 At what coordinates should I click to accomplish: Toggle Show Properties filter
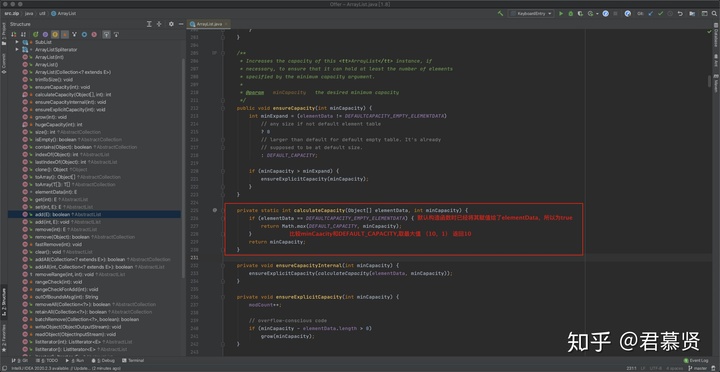45,34
